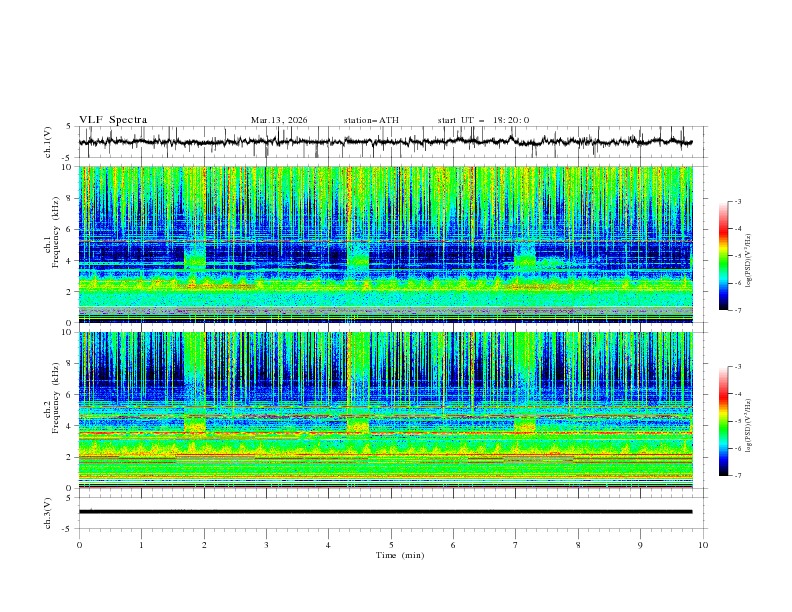This screenshot has width=792, height=612.
Task: Click the "ch.3(V)" waveform axis label
Action: click(x=48, y=513)
